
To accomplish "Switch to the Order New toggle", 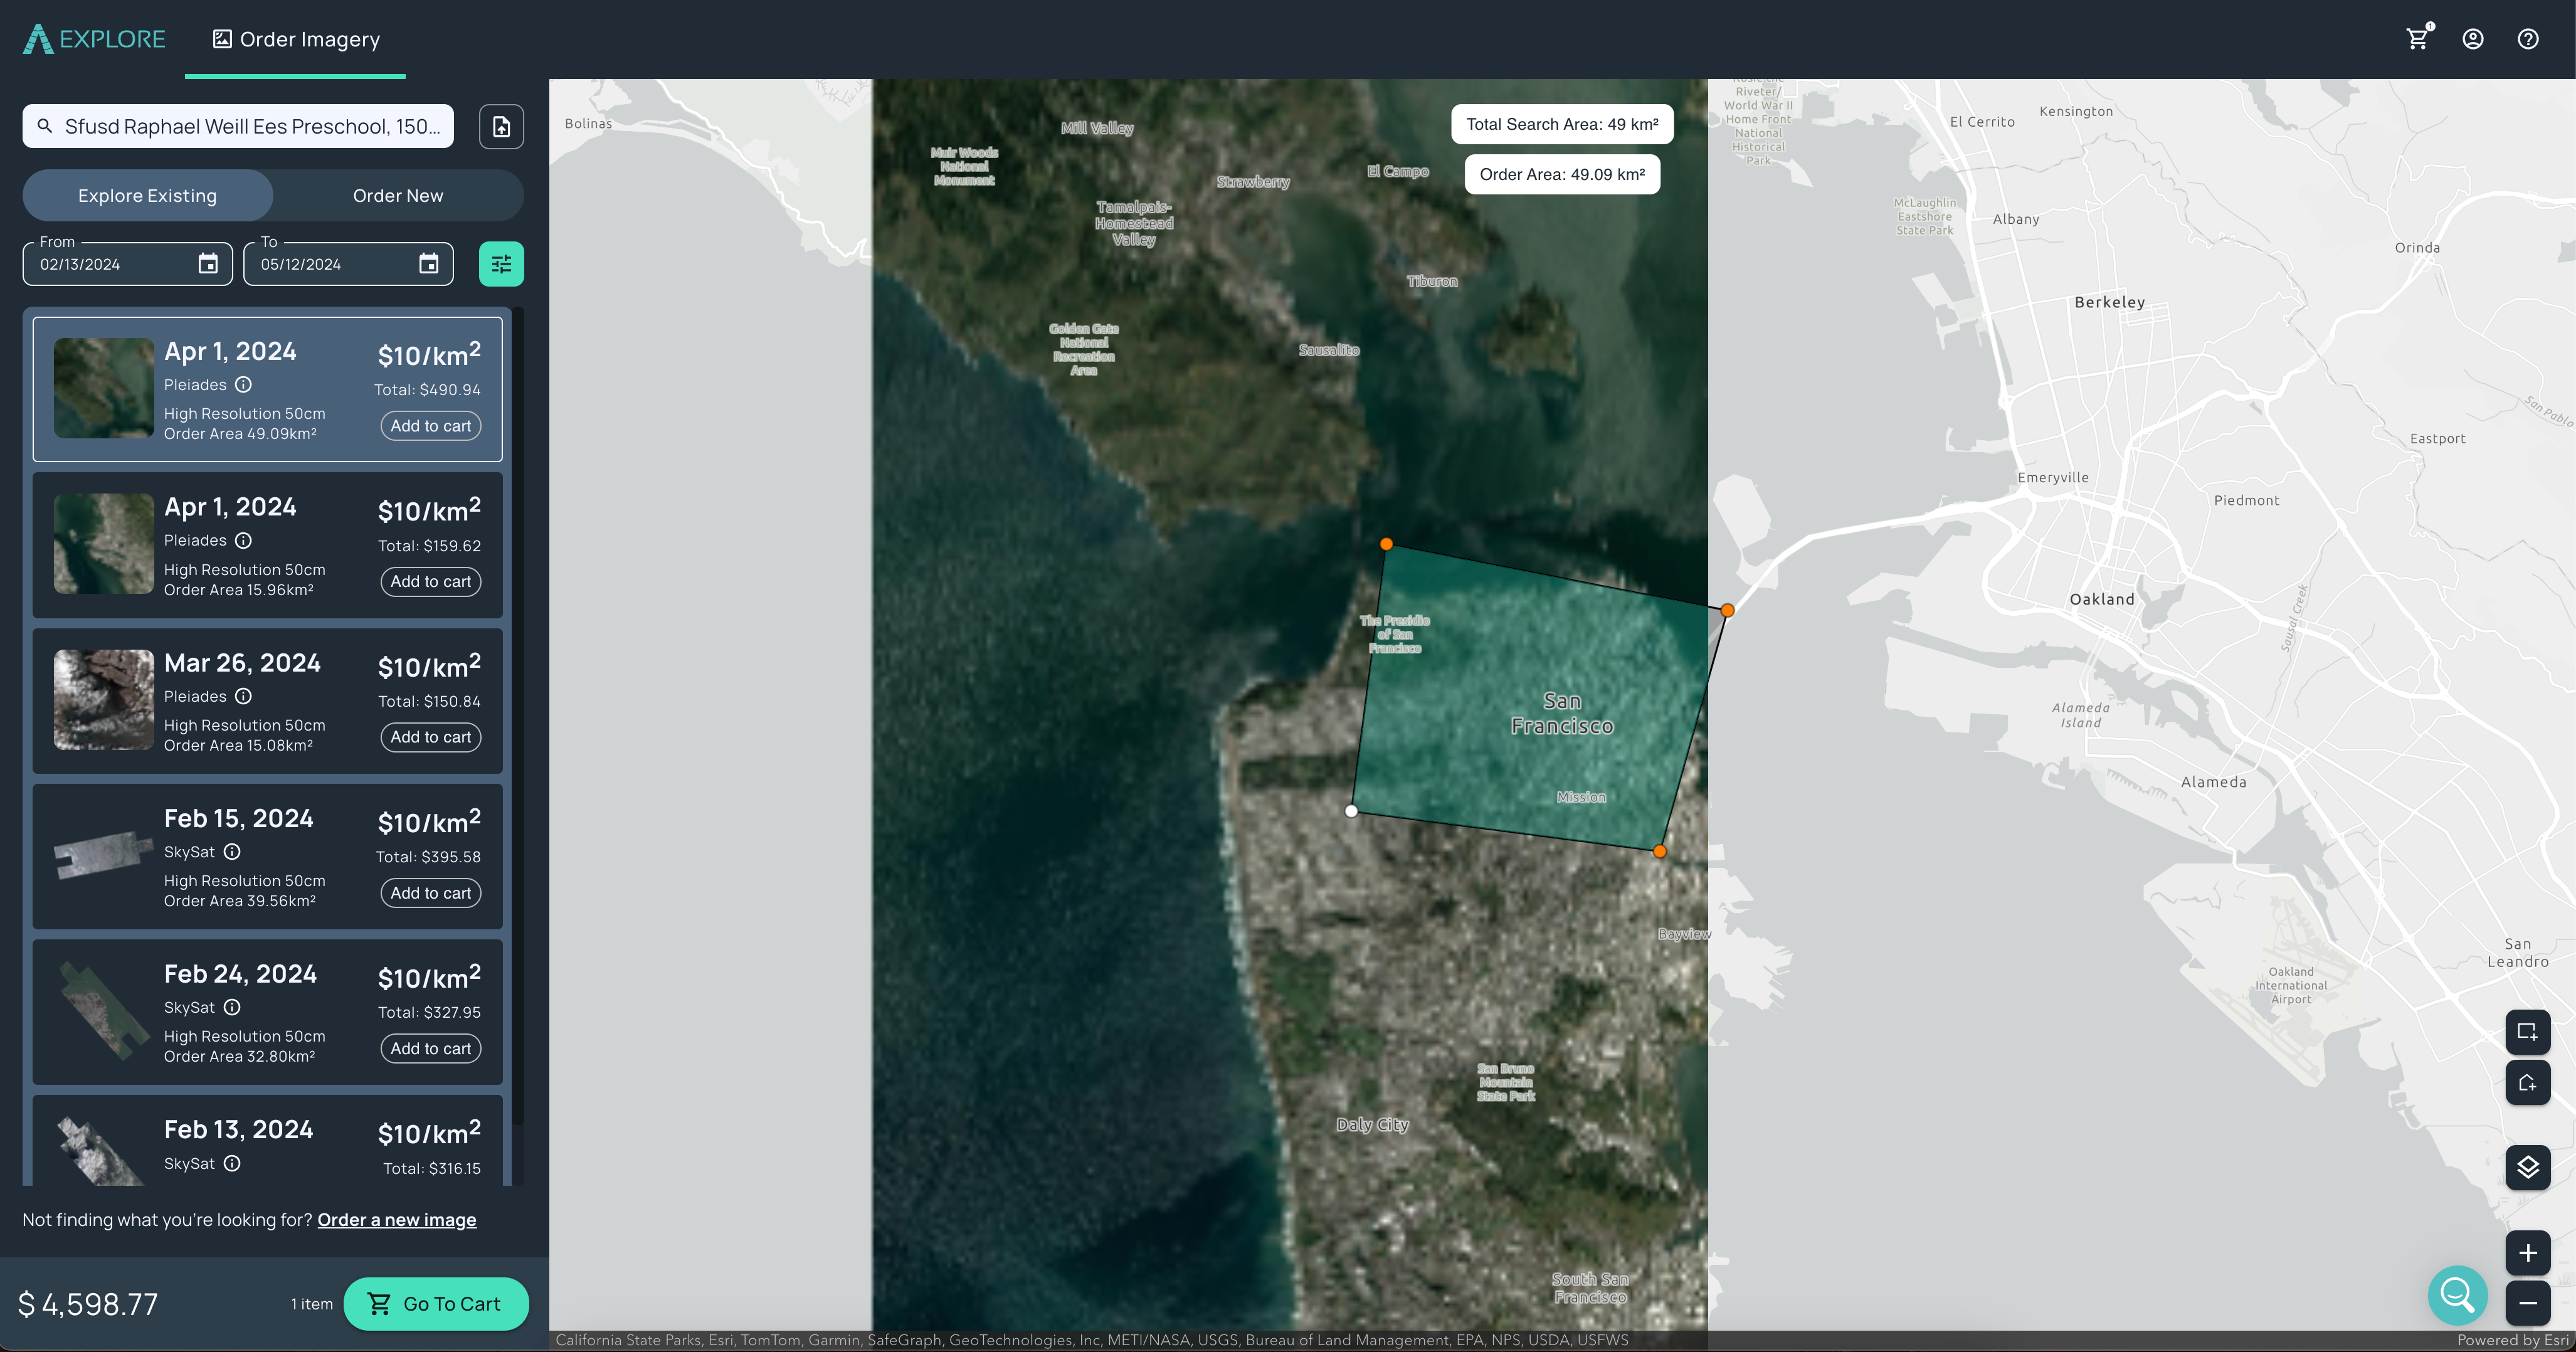I will [x=398, y=196].
